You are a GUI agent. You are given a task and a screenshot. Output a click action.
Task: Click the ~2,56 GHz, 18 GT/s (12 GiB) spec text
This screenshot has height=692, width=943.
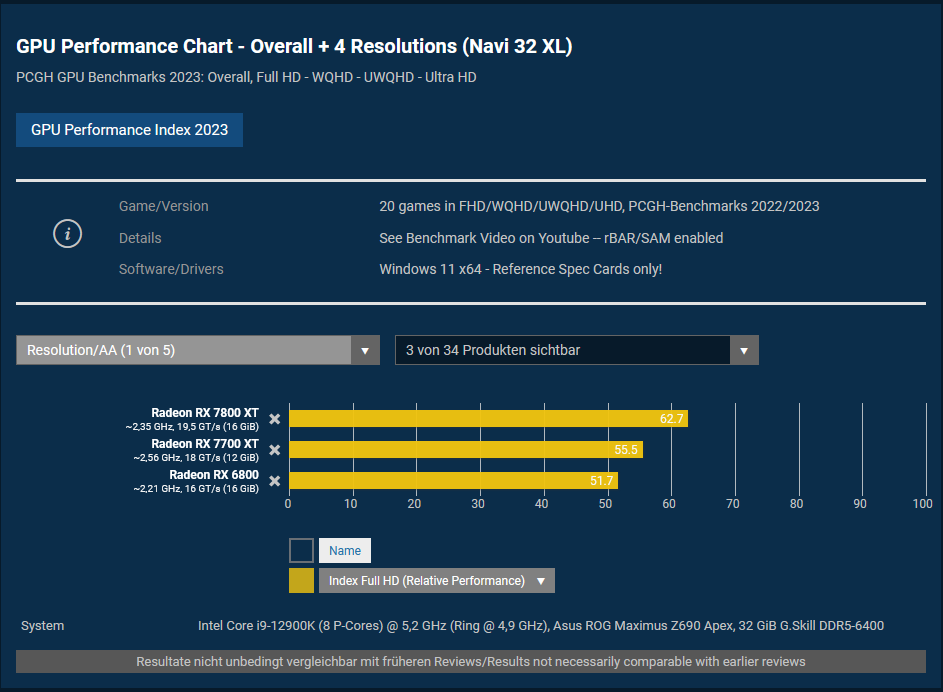pyautogui.click(x=196, y=458)
